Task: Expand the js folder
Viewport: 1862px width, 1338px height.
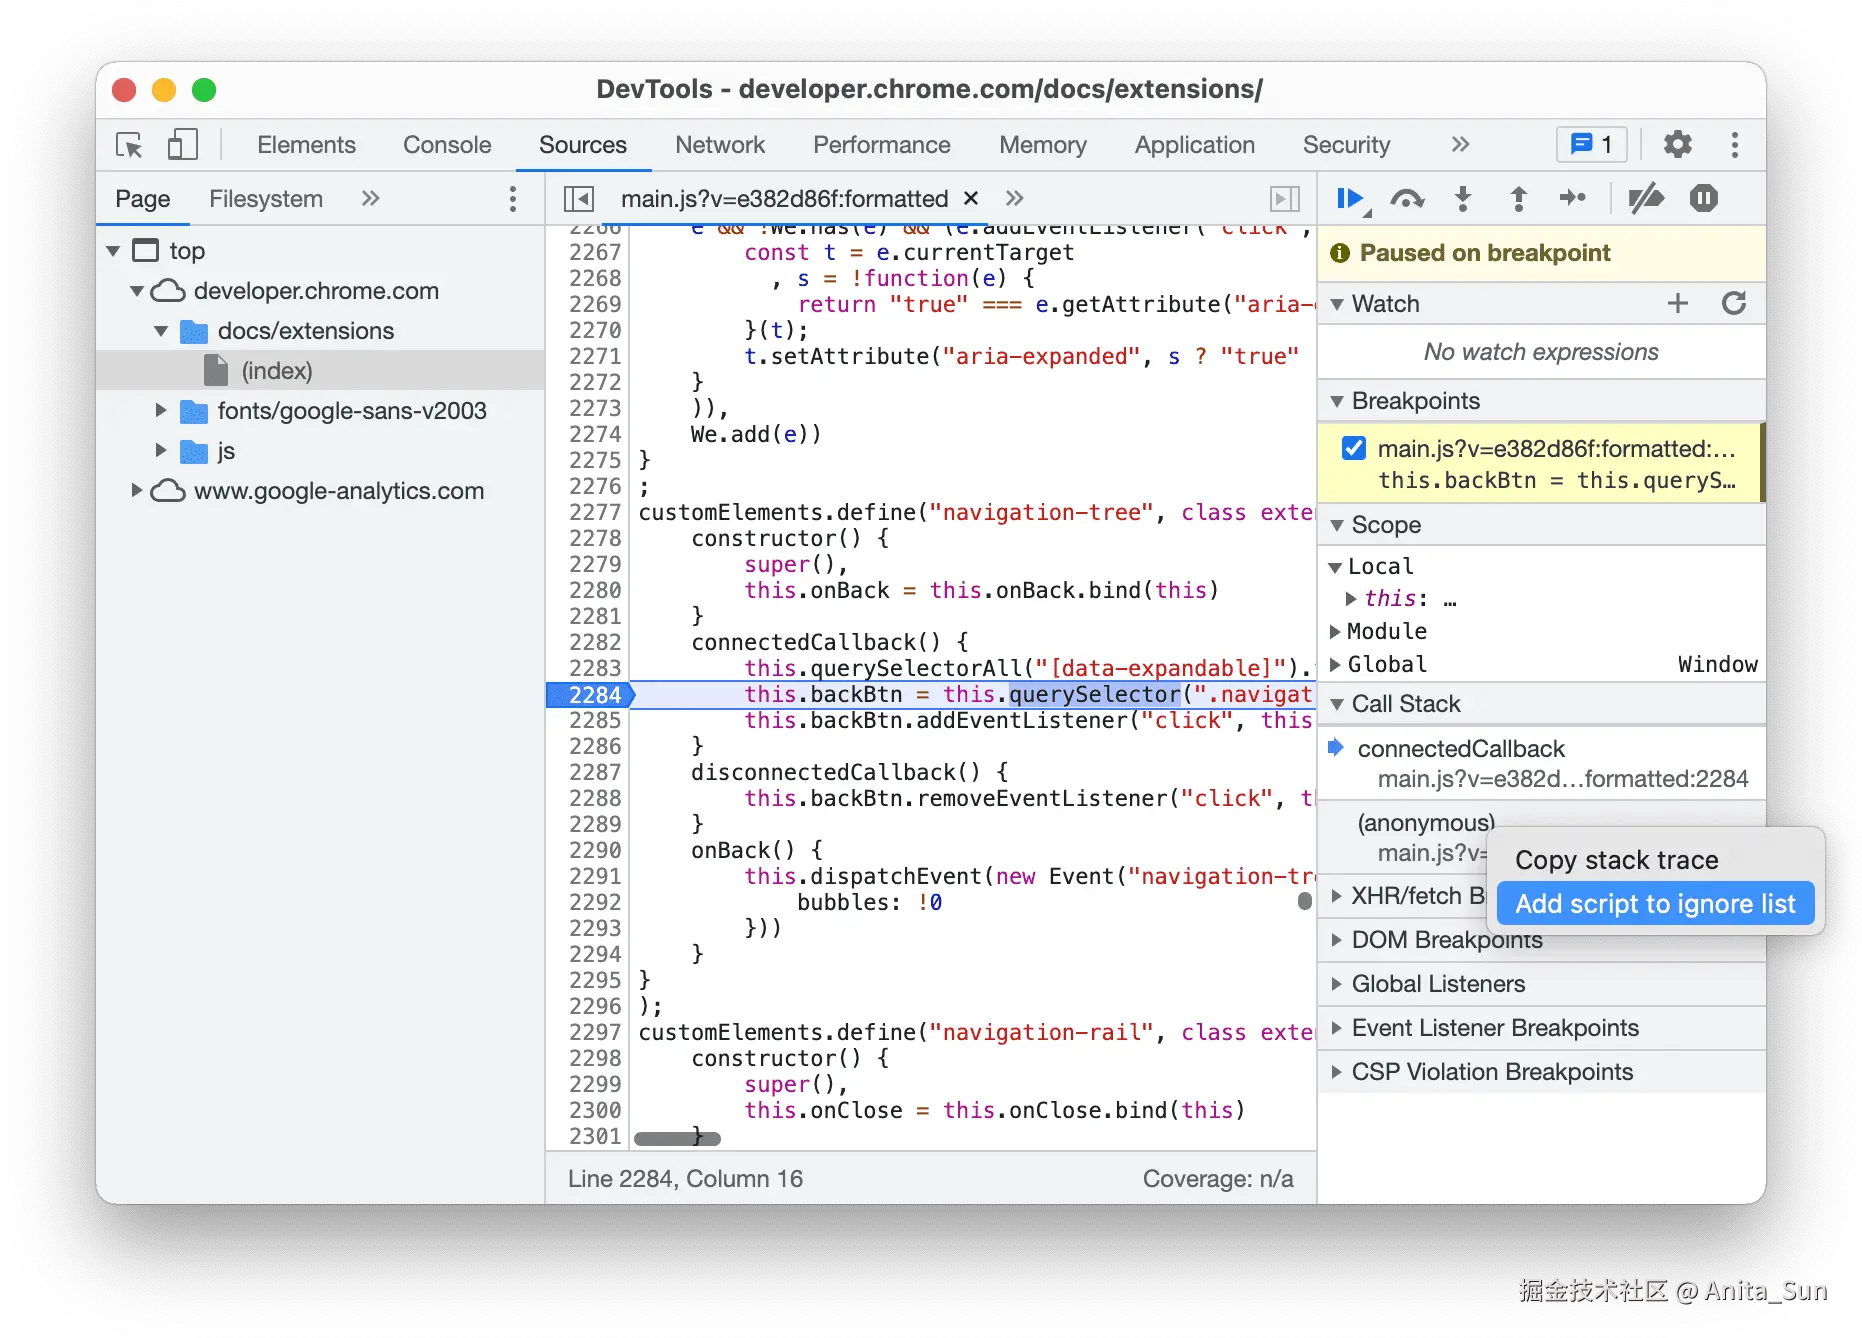Action: (161, 450)
